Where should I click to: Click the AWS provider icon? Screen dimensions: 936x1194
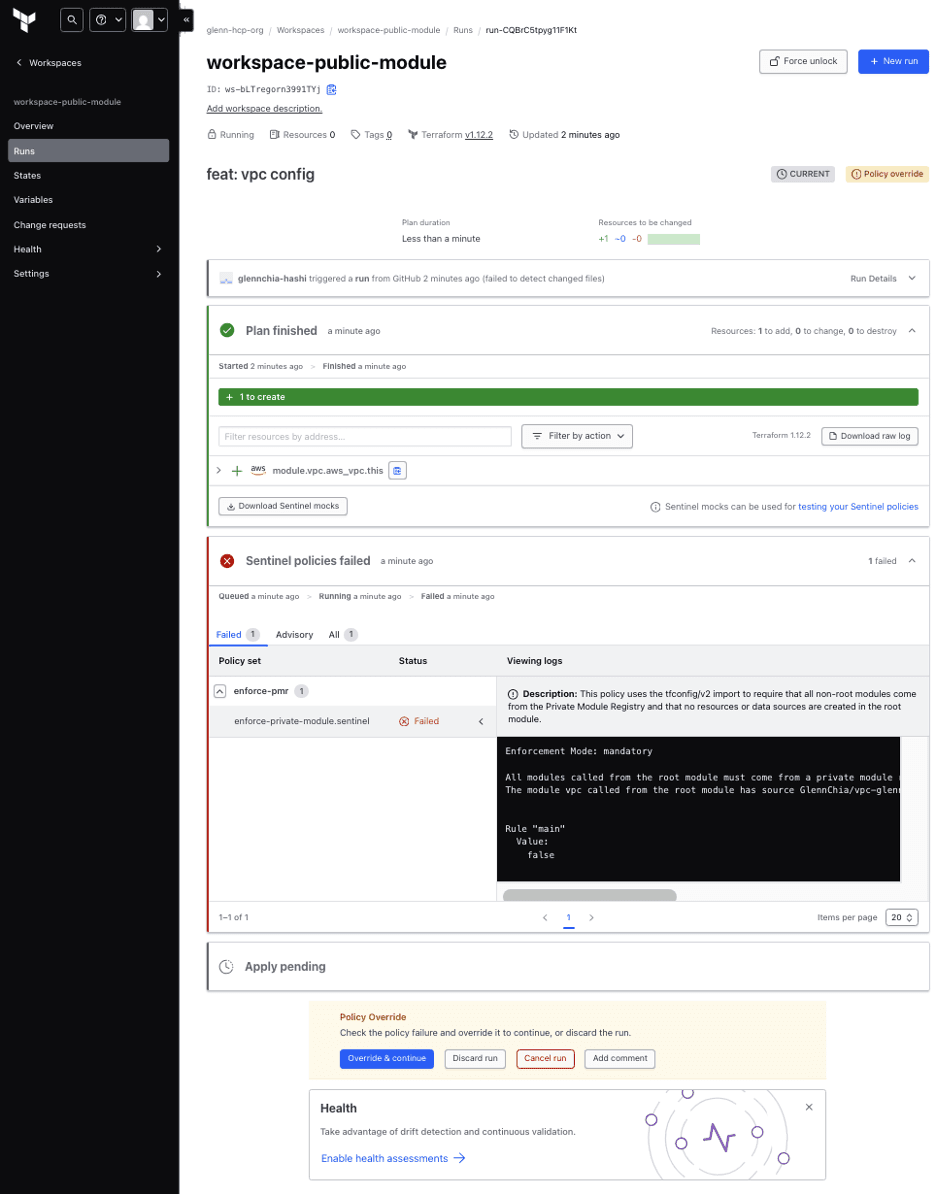258,470
